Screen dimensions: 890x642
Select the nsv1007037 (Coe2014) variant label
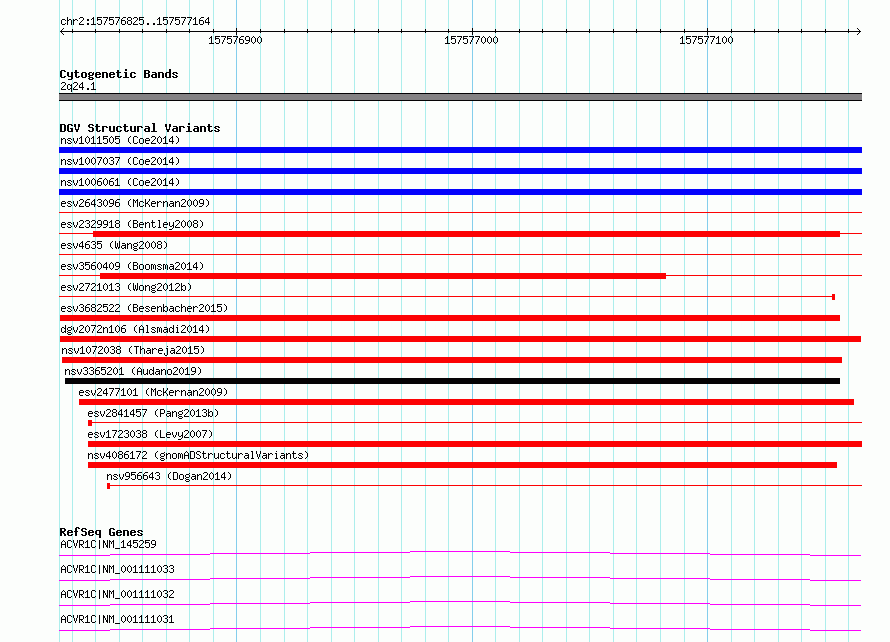(x=120, y=161)
